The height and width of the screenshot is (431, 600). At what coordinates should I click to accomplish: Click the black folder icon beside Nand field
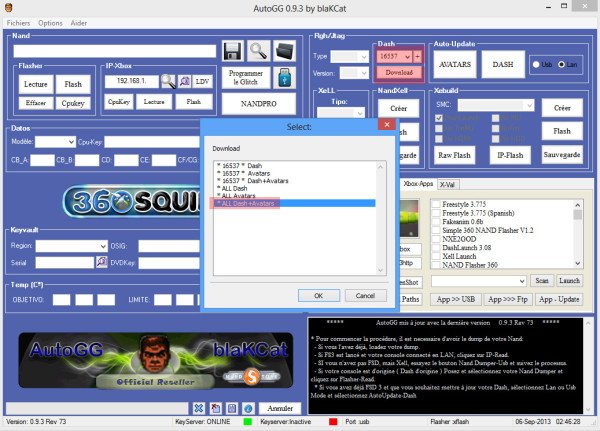tap(285, 50)
